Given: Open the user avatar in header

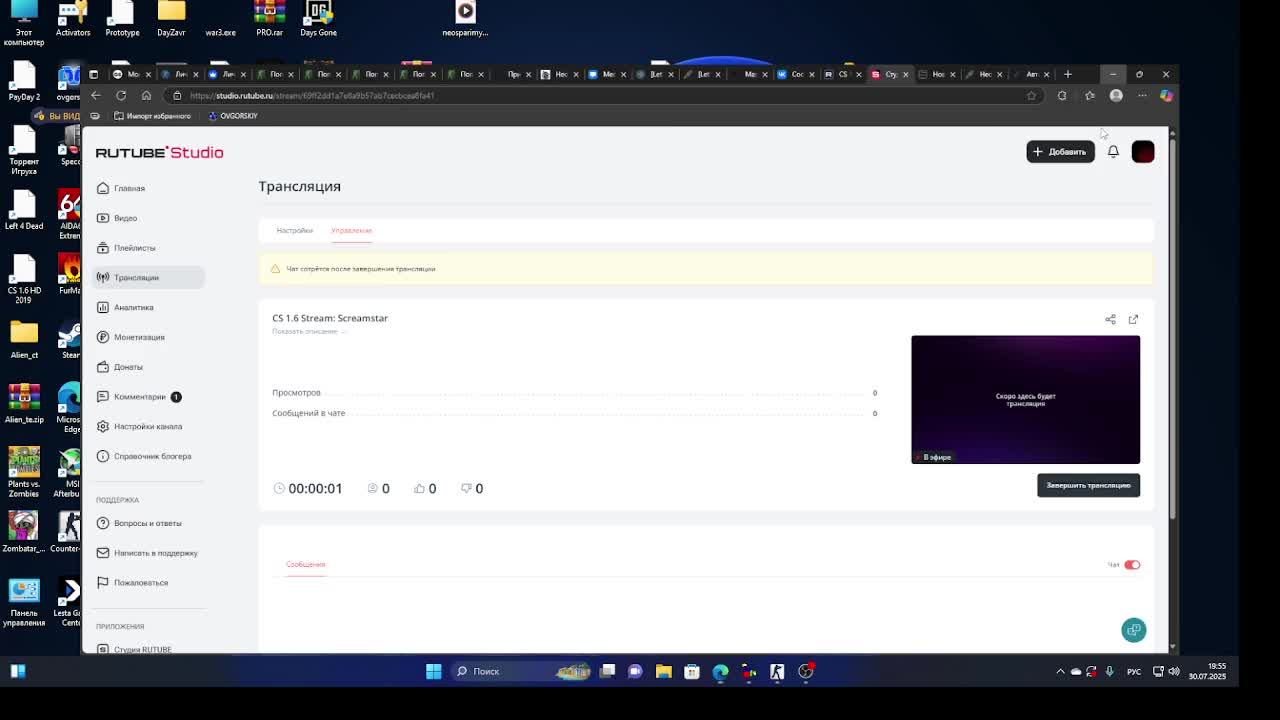Looking at the screenshot, I should click(x=1143, y=151).
